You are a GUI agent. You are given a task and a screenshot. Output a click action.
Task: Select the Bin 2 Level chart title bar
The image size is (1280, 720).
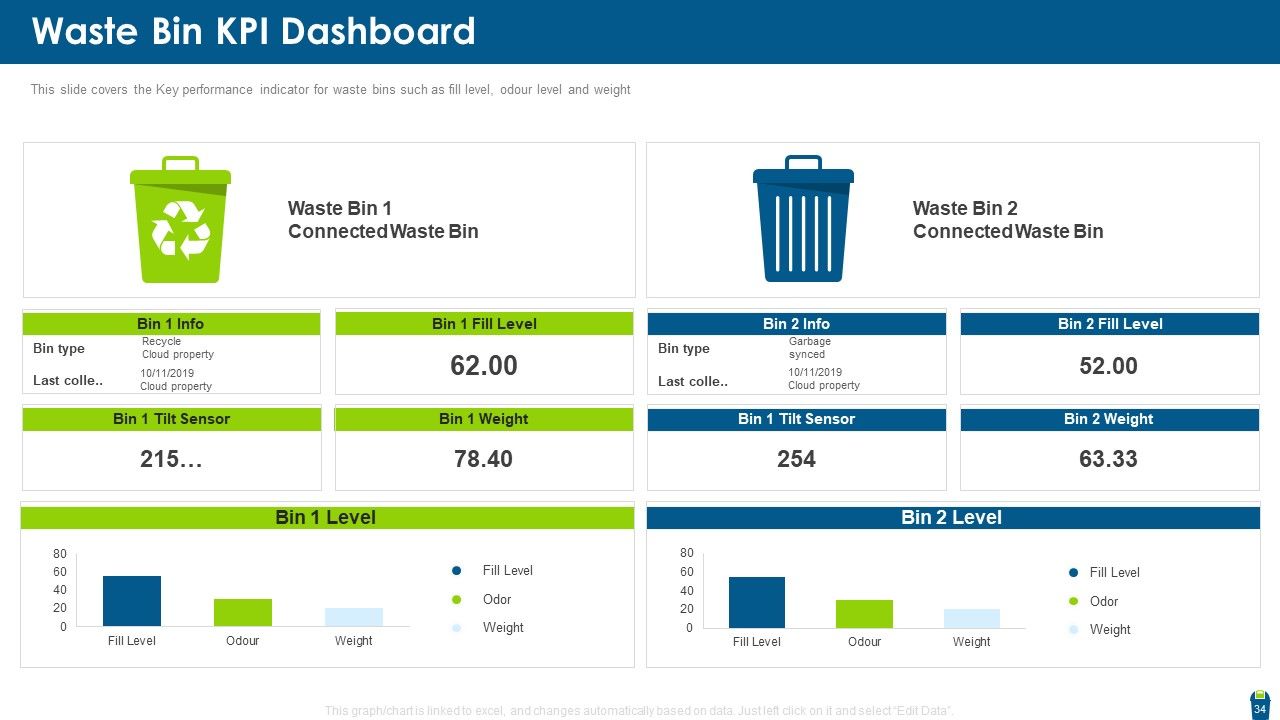click(953, 518)
